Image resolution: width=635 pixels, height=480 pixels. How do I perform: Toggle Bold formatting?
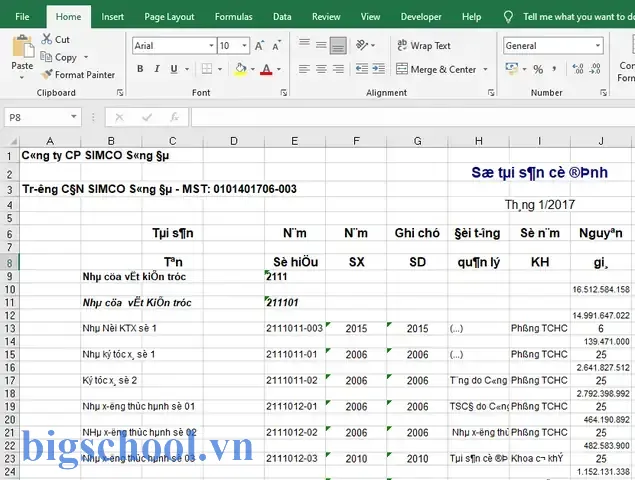[140, 69]
